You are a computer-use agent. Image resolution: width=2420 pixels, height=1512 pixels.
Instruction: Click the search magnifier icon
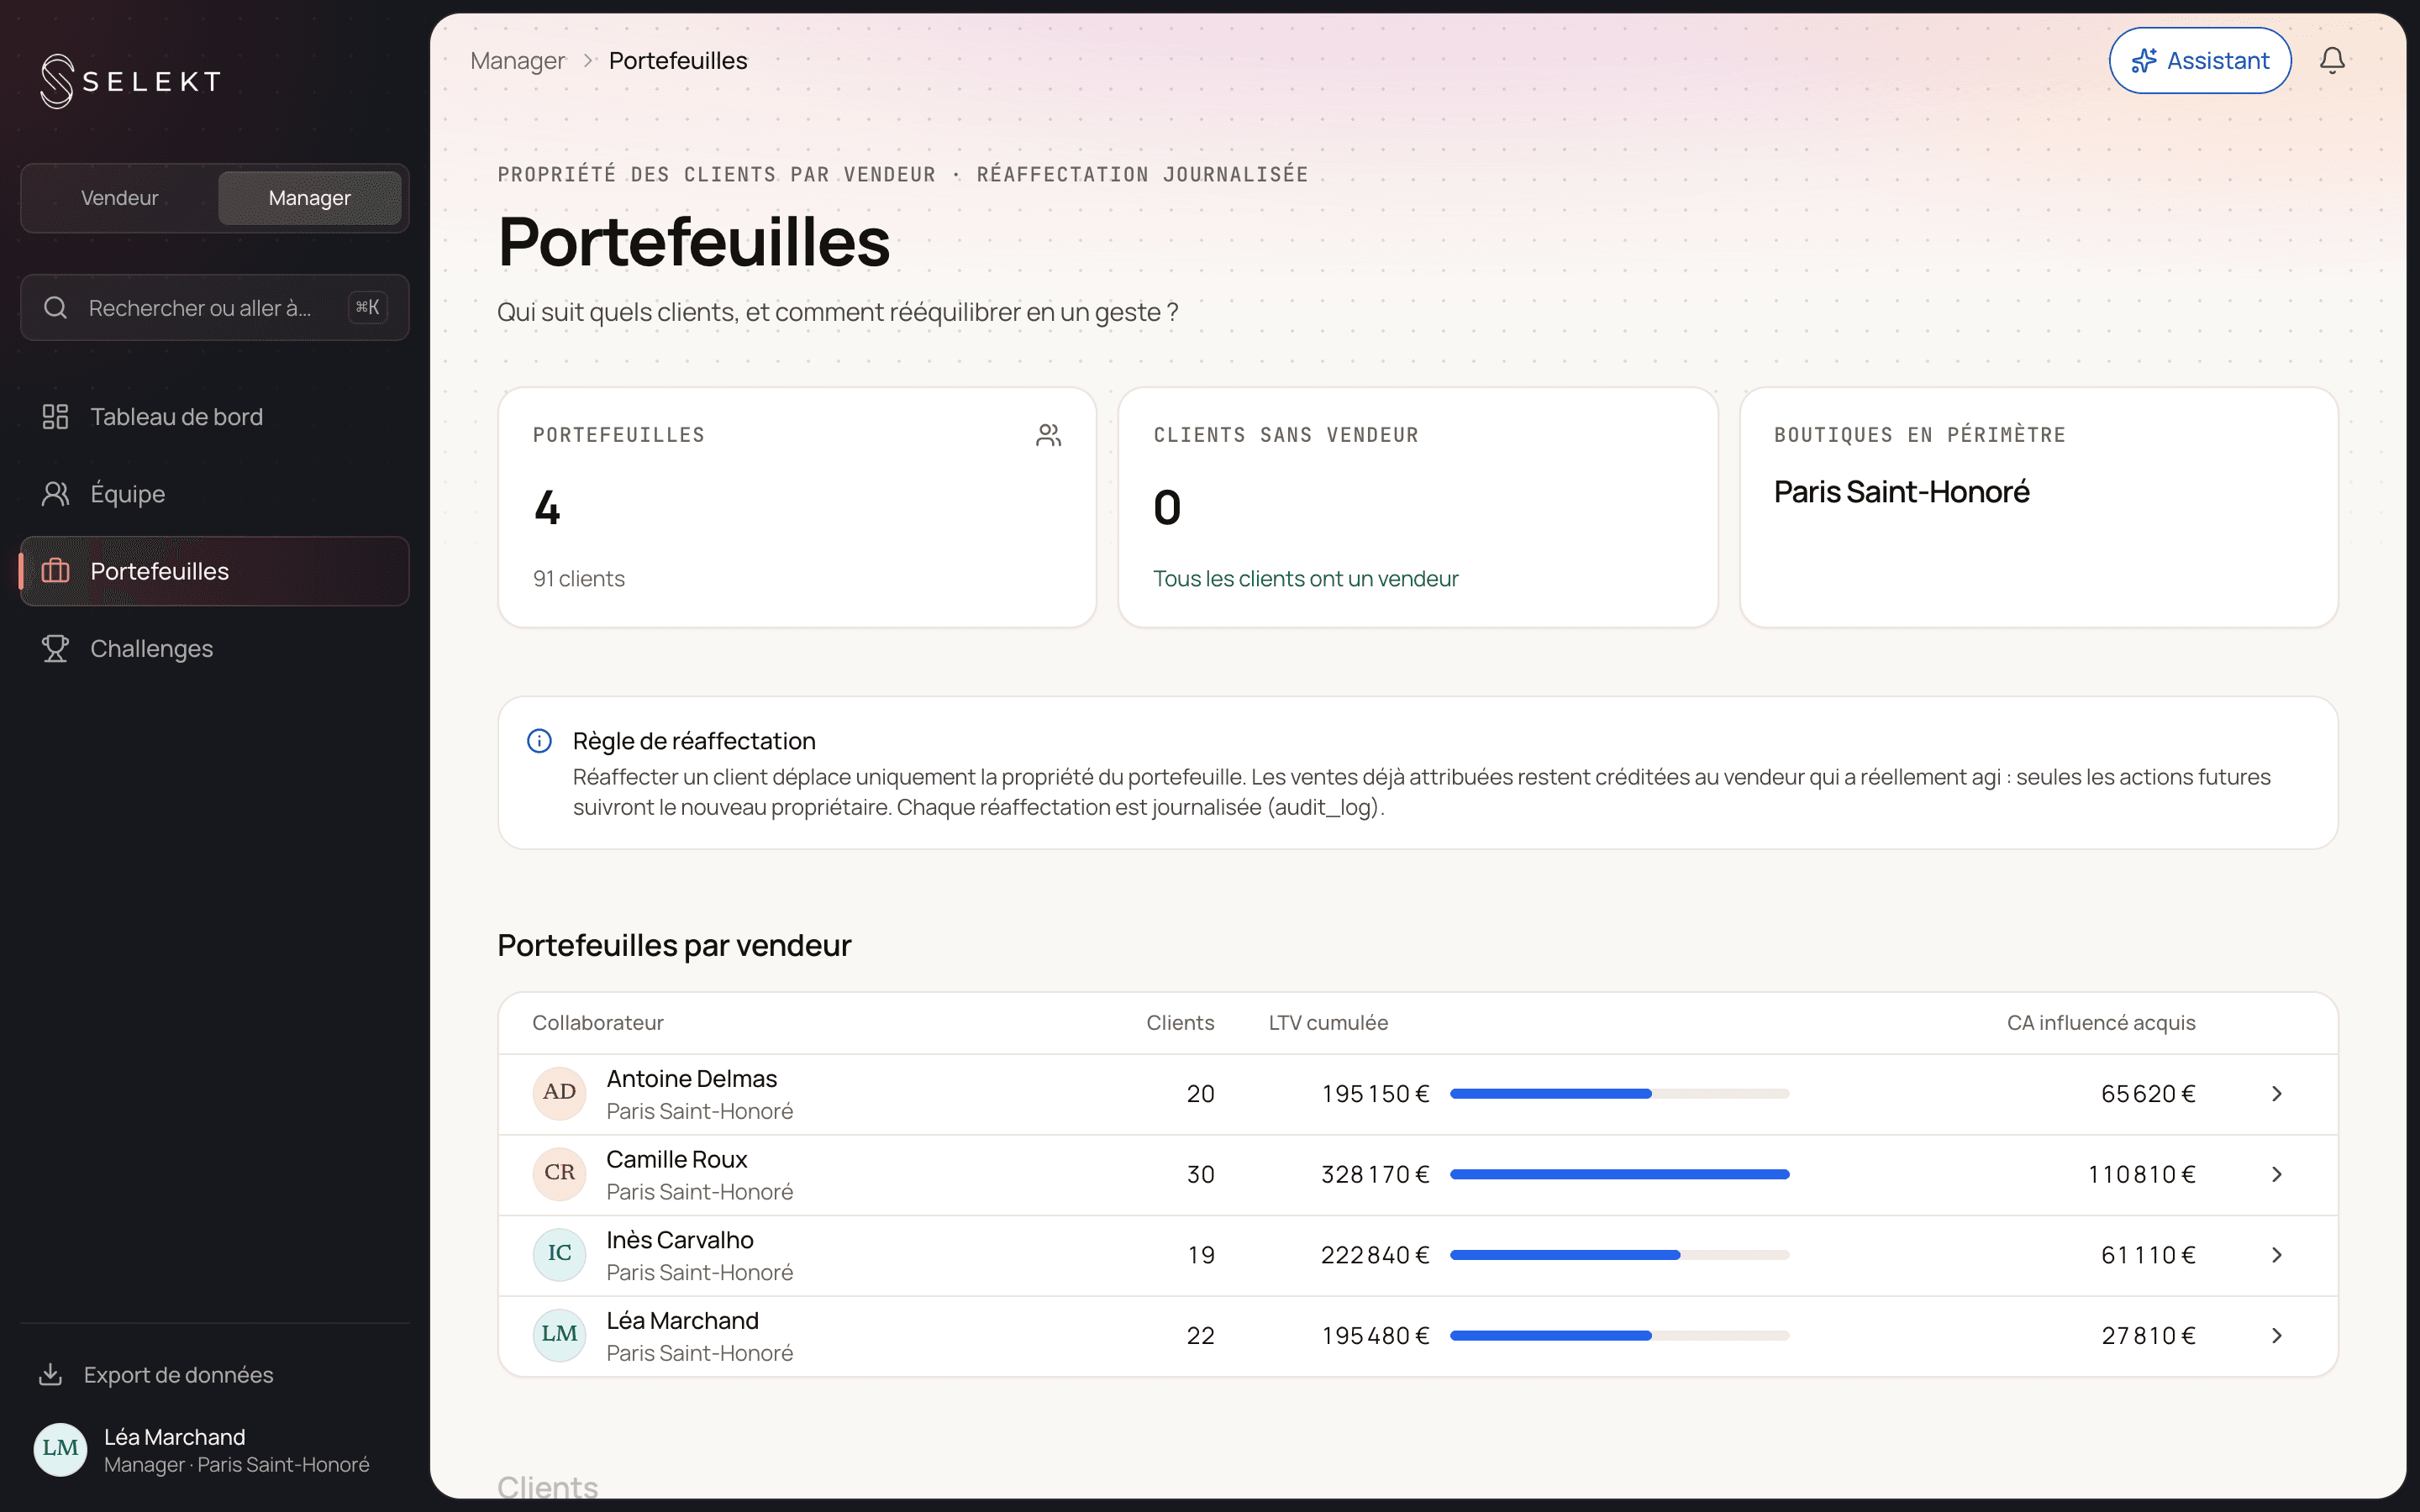point(55,308)
